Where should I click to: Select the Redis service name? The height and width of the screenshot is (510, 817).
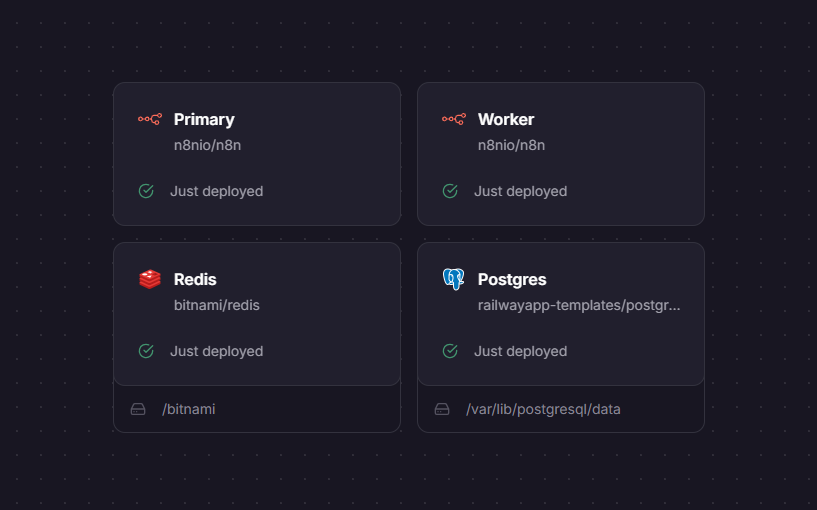tap(195, 279)
